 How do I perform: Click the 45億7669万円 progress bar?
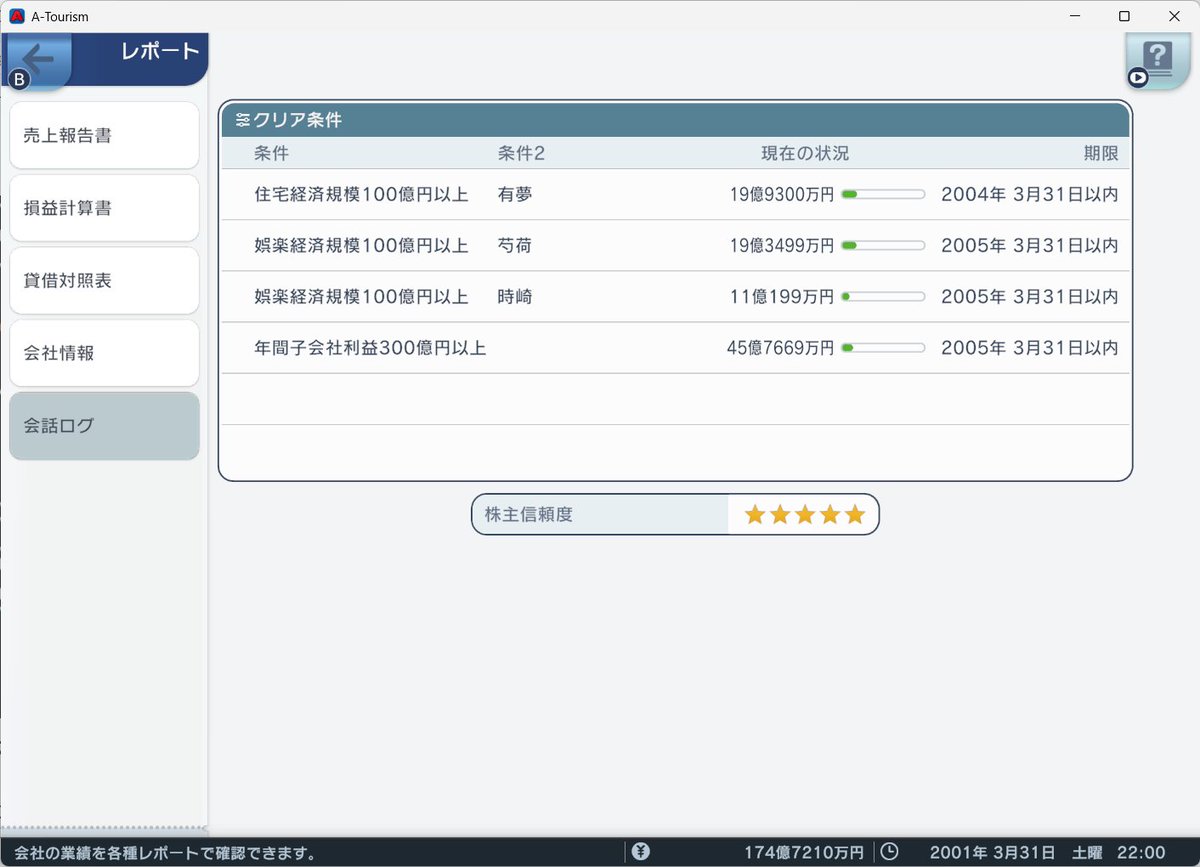click(x=883, y=348)
